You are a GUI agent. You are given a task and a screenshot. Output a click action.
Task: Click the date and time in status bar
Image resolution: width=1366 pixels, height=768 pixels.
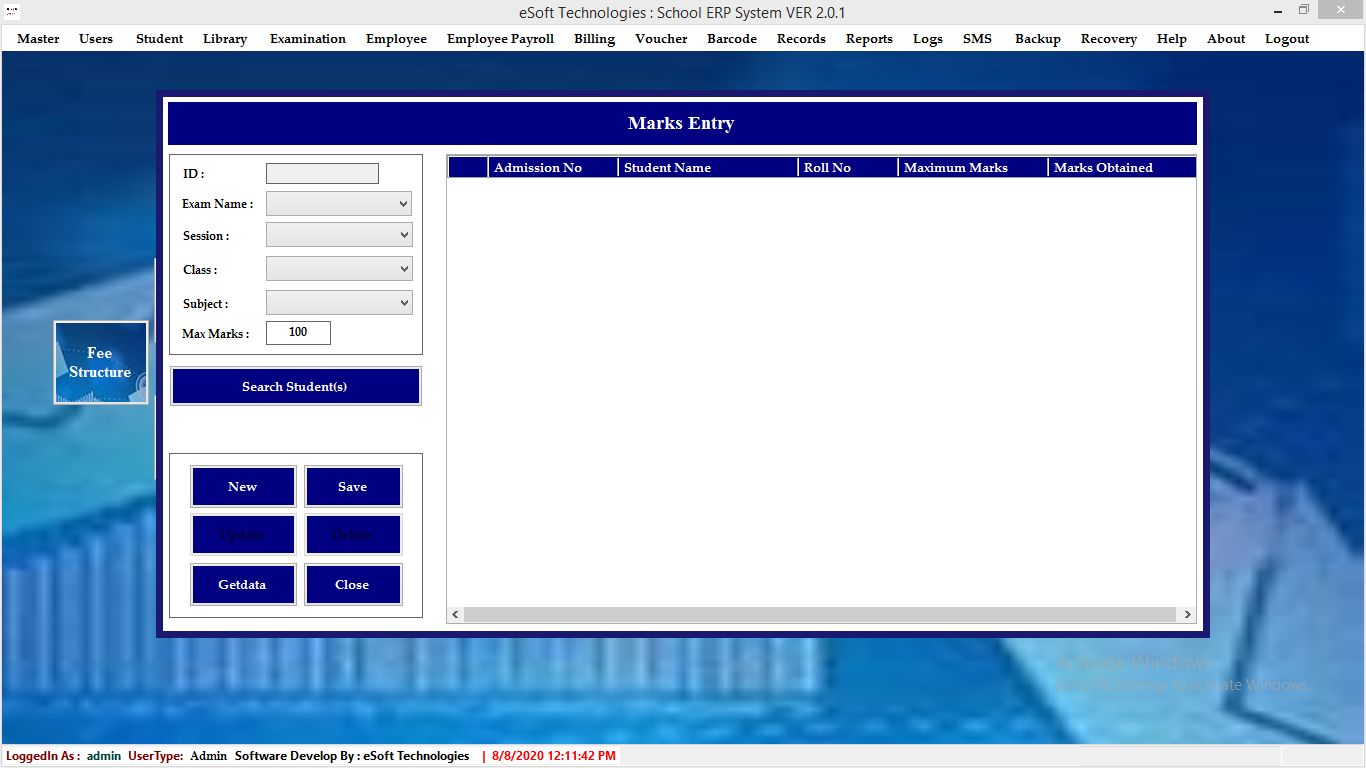pos(553,756)
